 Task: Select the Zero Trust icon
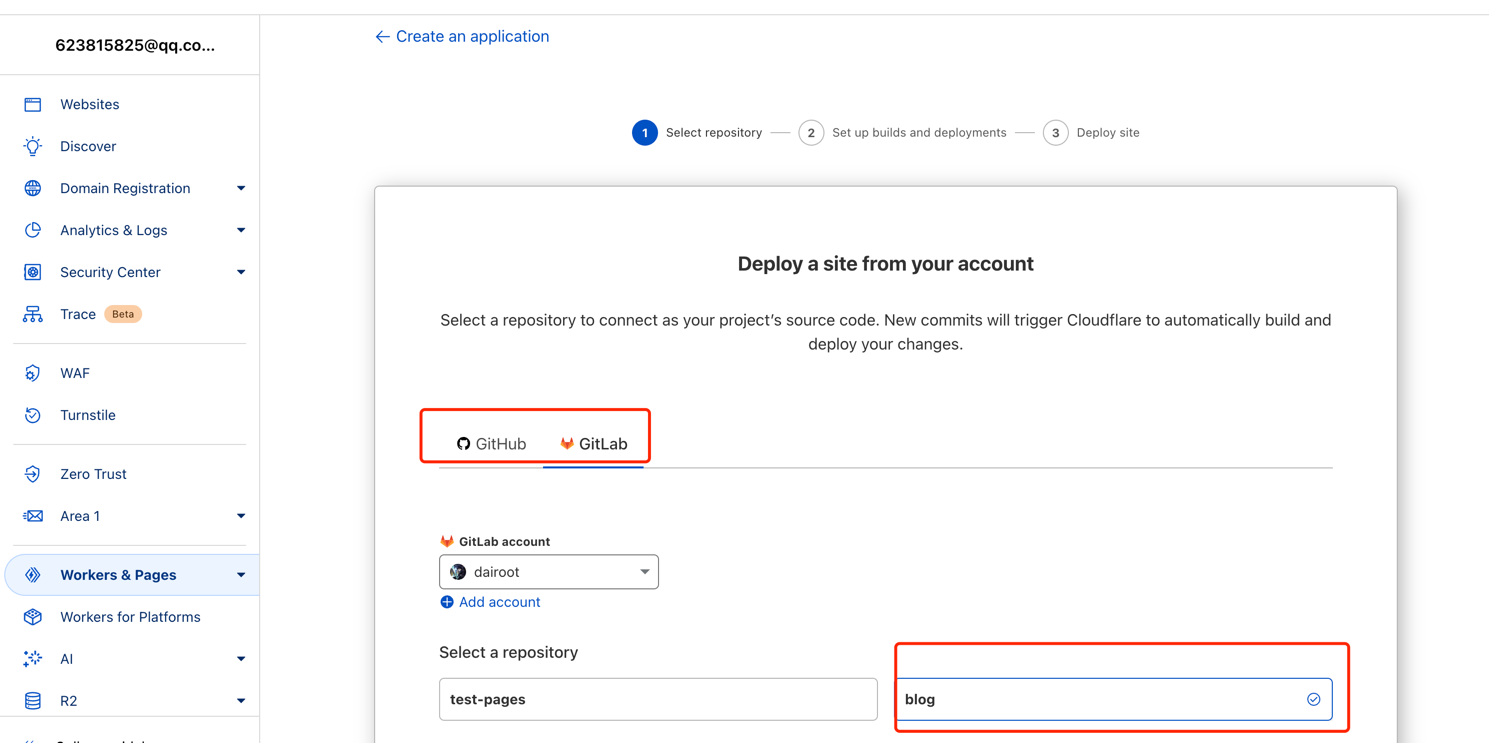point(33,474)
